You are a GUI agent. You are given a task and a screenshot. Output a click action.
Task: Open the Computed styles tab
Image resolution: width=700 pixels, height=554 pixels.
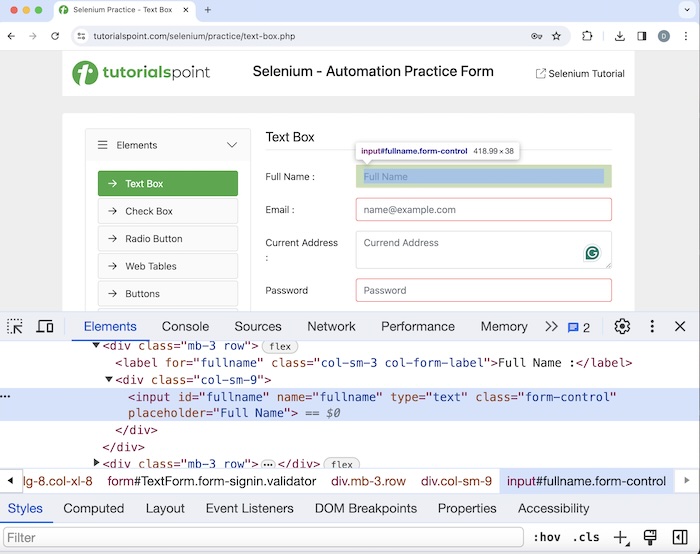[x=93, y=508]
